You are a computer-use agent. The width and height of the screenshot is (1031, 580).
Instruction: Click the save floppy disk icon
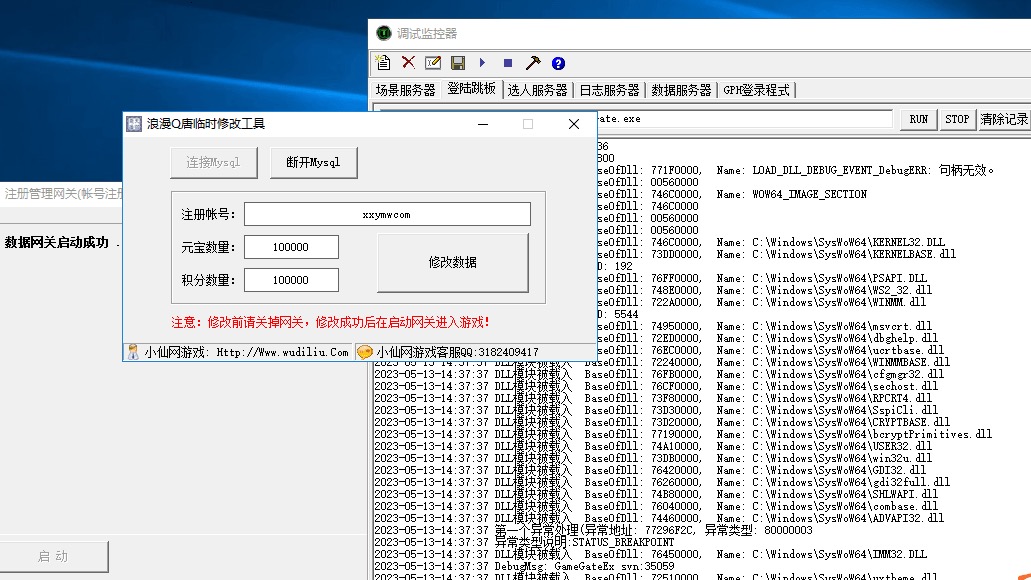coord(458,63)
